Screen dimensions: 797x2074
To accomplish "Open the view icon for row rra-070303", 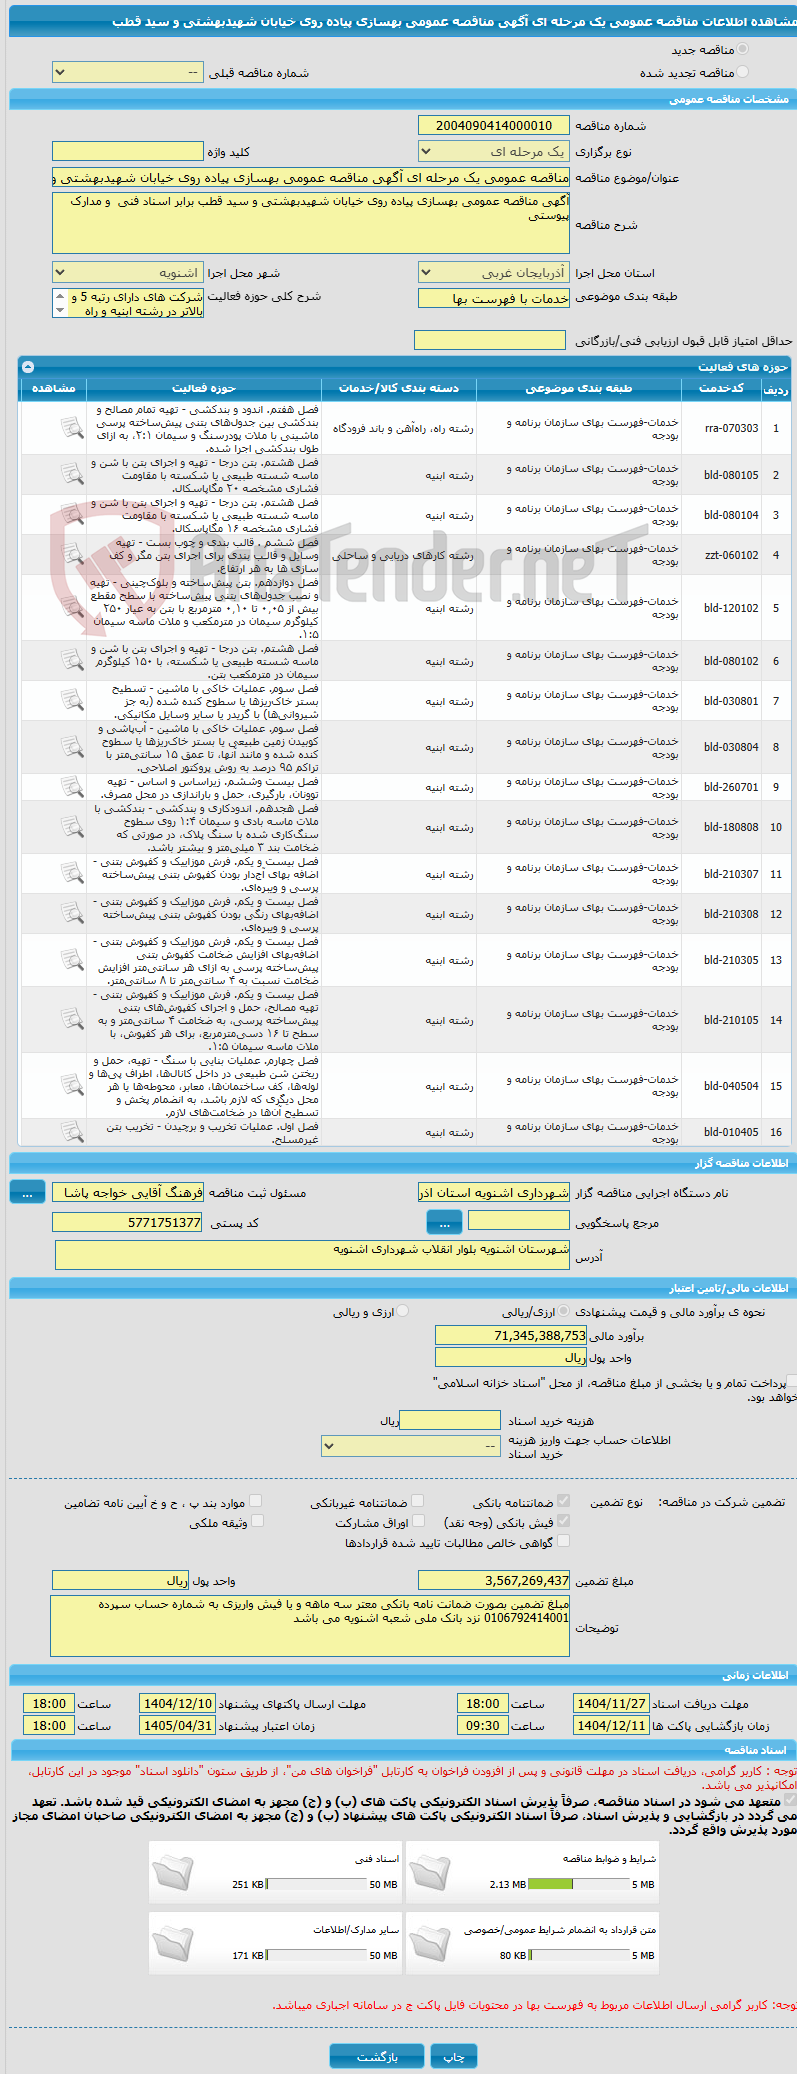I will (x=71, y=428).
